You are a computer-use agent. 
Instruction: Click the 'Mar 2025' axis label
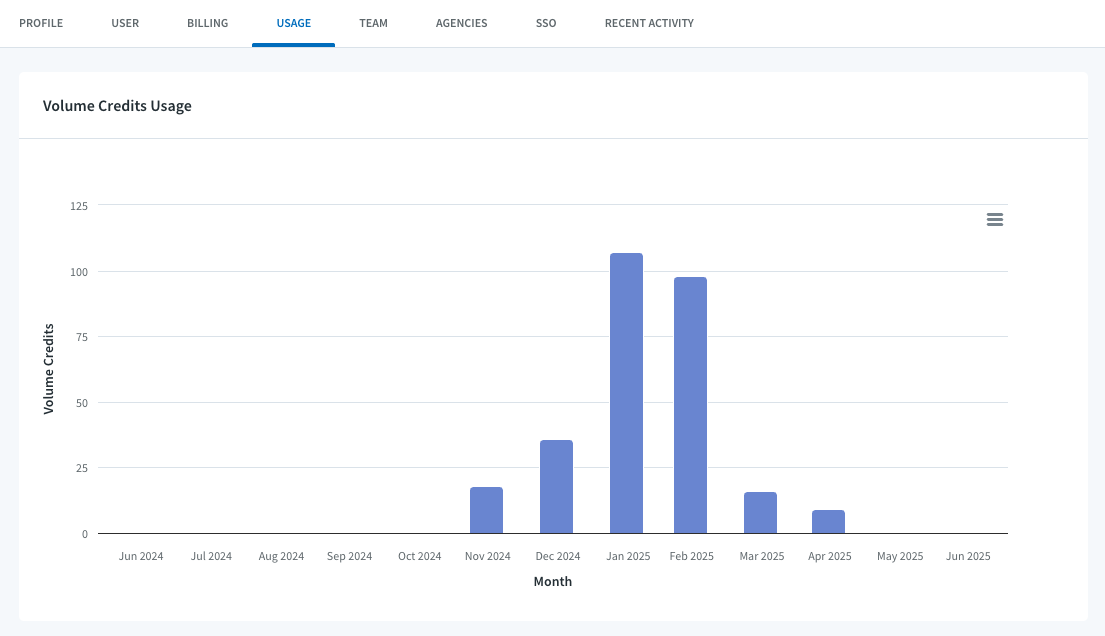[762, 556]
